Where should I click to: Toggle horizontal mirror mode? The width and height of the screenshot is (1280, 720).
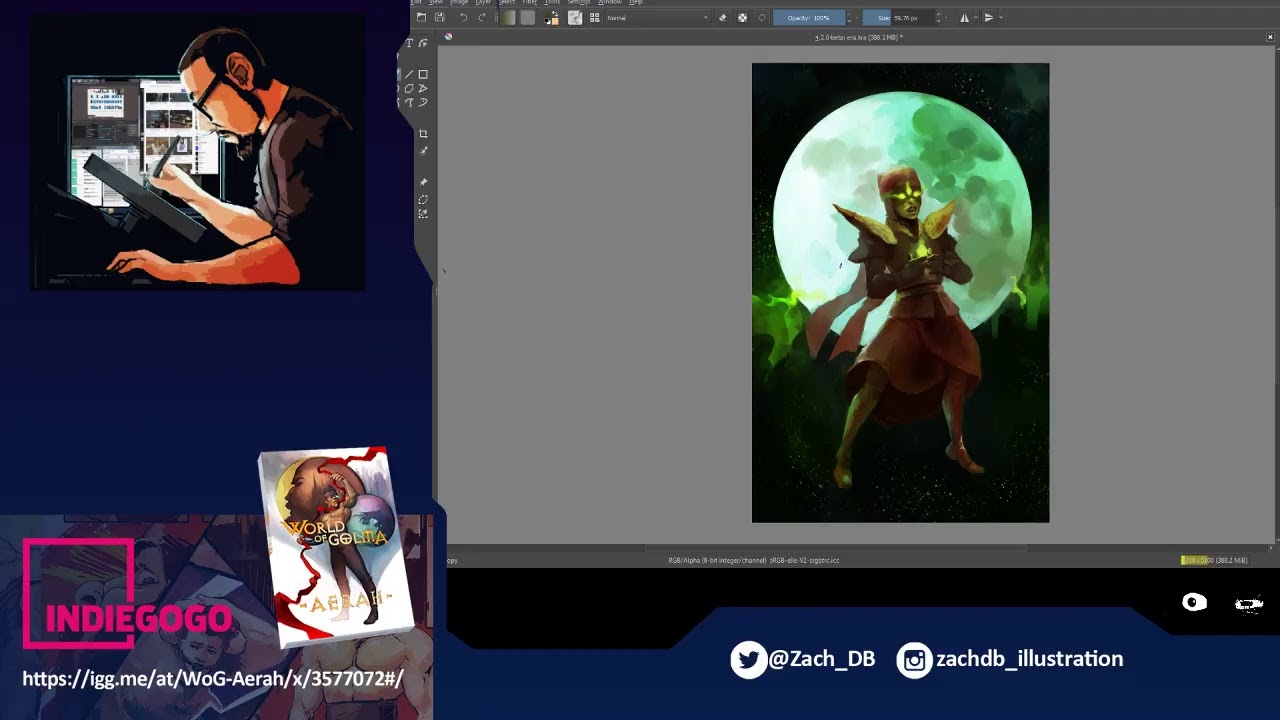point(964,17)
